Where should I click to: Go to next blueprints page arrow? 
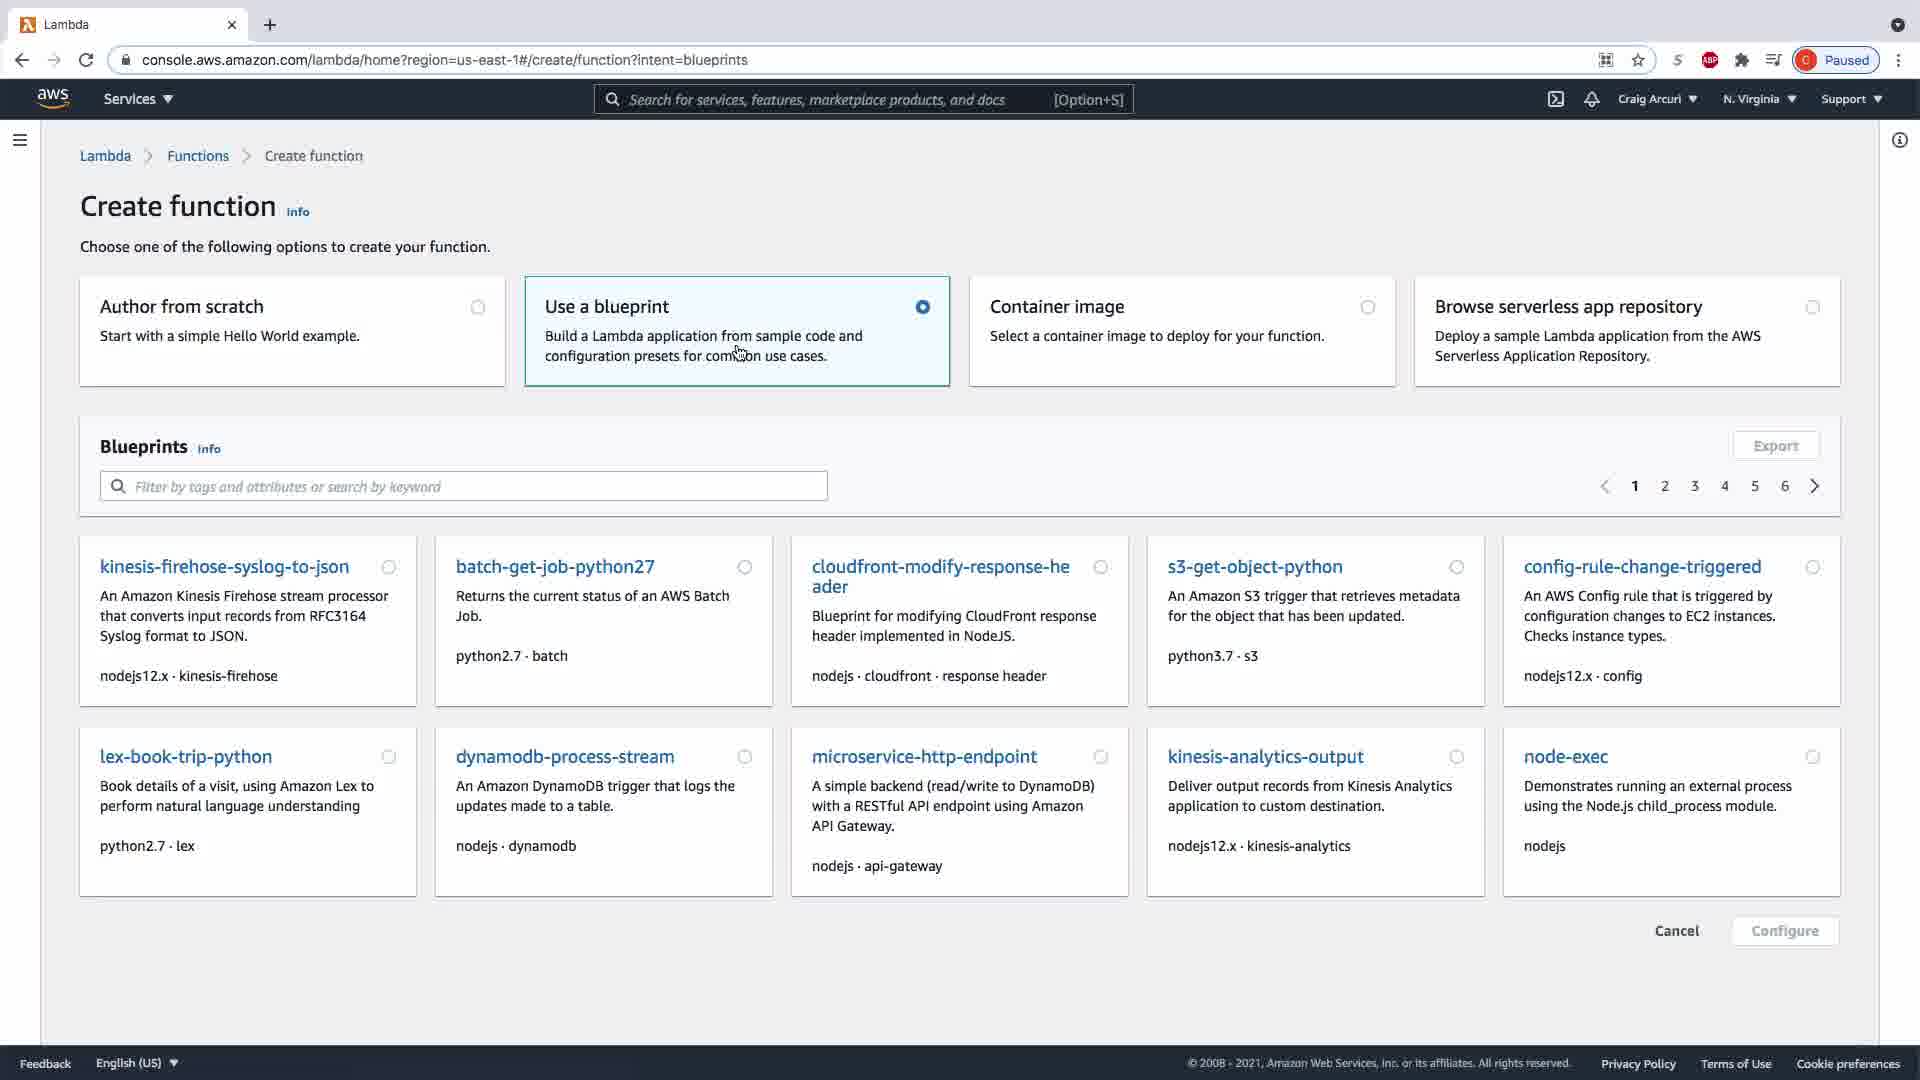(1814, 486)
